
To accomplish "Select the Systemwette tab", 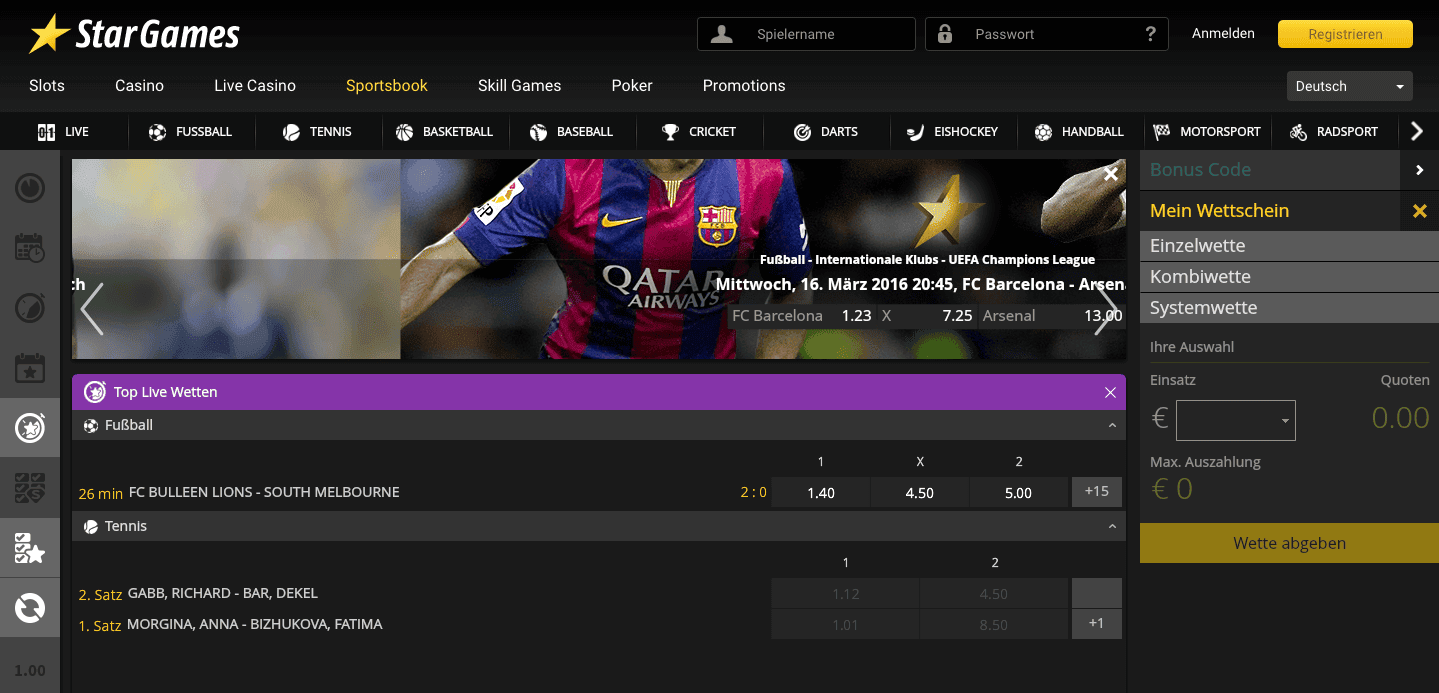I will click(1289, 308).
